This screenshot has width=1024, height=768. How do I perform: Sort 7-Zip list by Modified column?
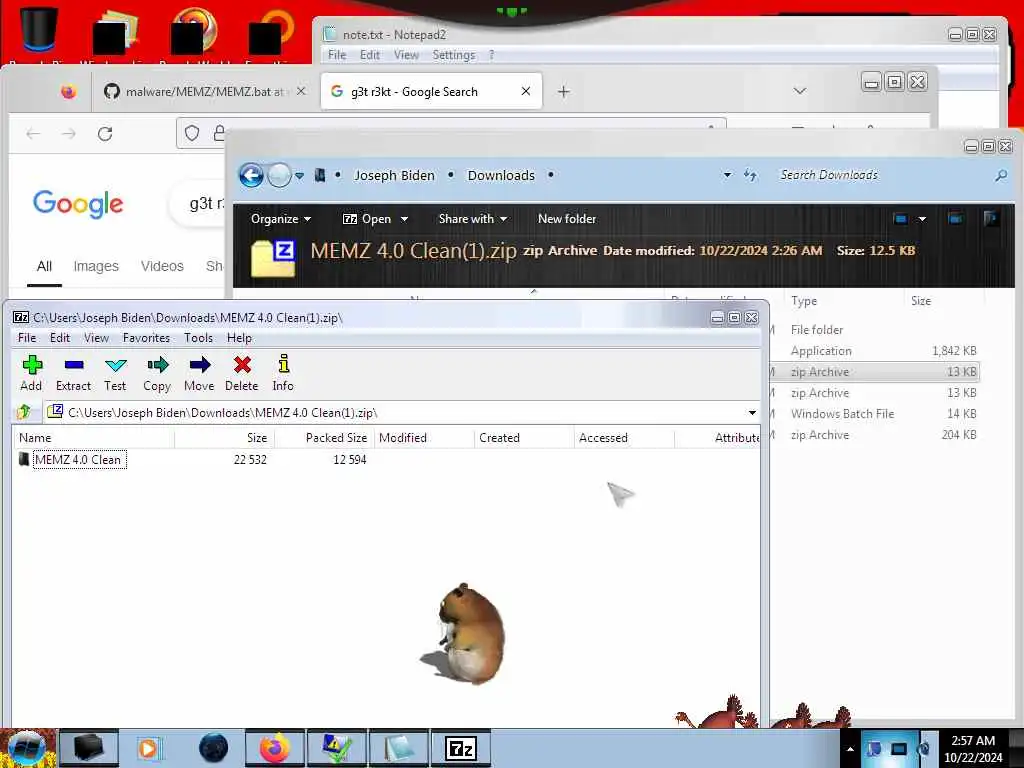[x=424, y=438]
